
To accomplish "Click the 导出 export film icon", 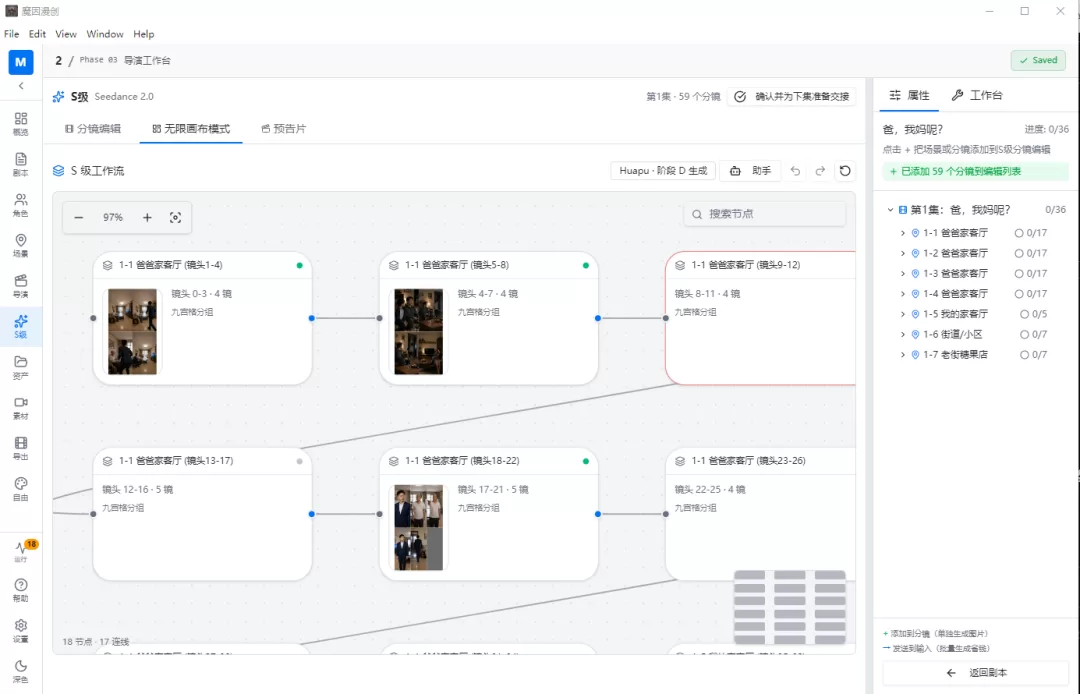I will coord(21,448).
